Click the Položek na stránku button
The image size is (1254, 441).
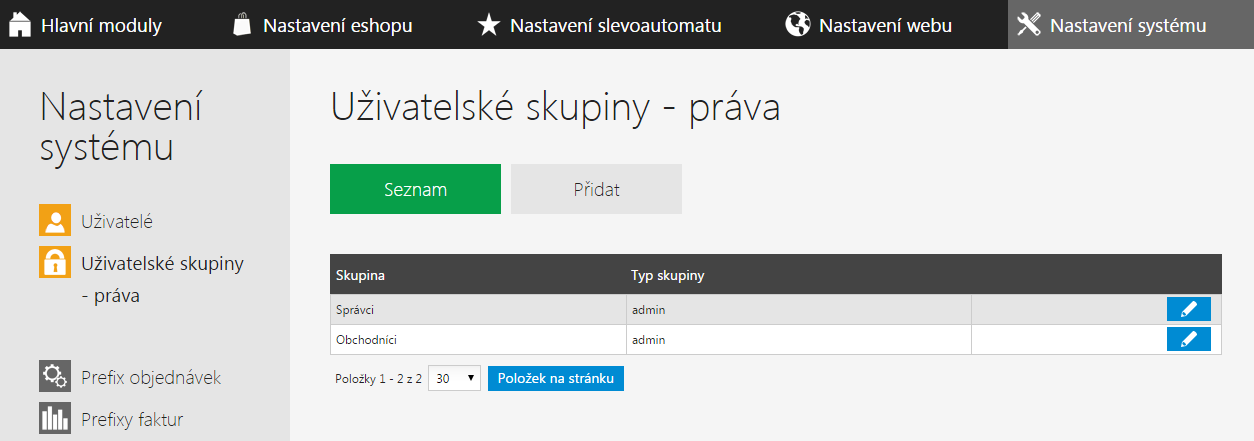(x=555, y=379)
